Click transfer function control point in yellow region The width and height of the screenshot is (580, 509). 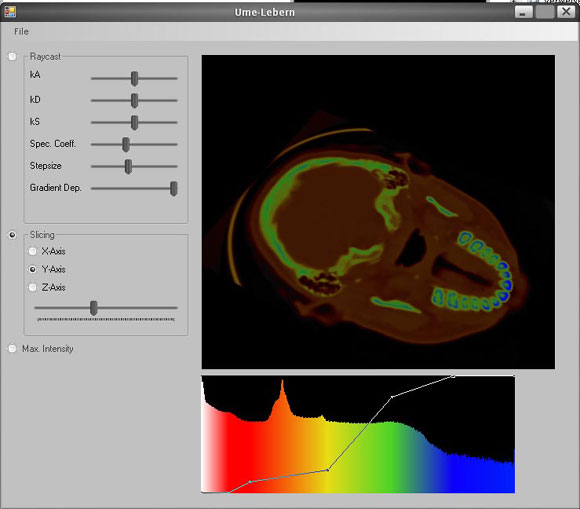click(328, 470)
